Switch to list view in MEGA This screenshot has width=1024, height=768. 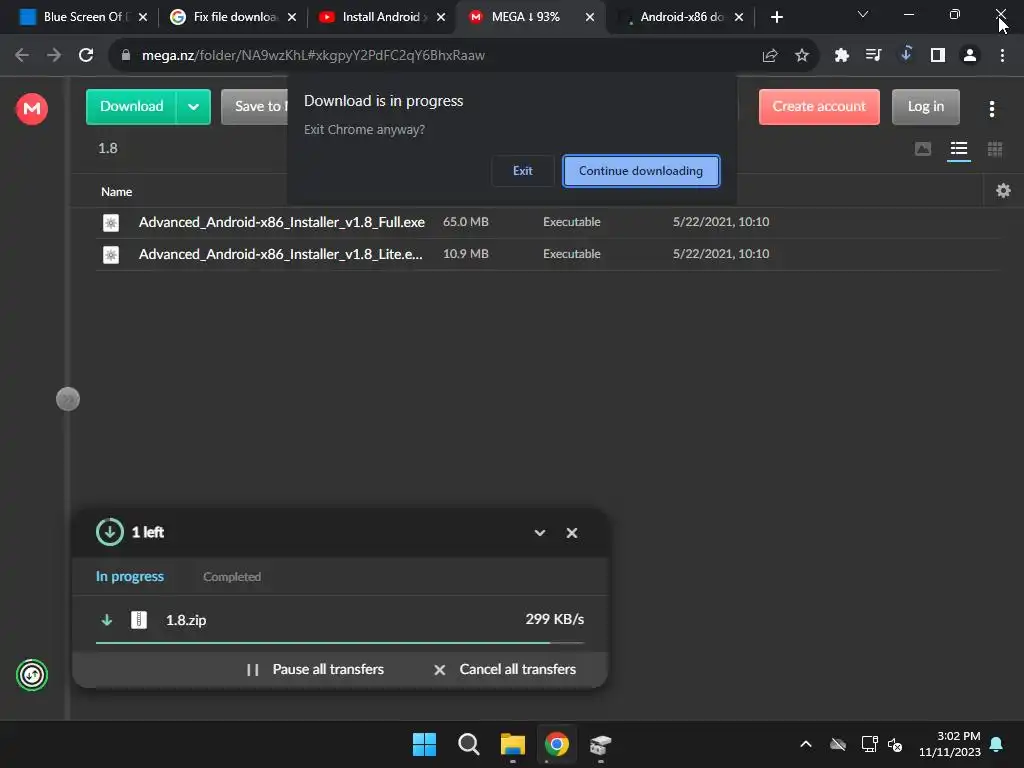pos(959,150)
